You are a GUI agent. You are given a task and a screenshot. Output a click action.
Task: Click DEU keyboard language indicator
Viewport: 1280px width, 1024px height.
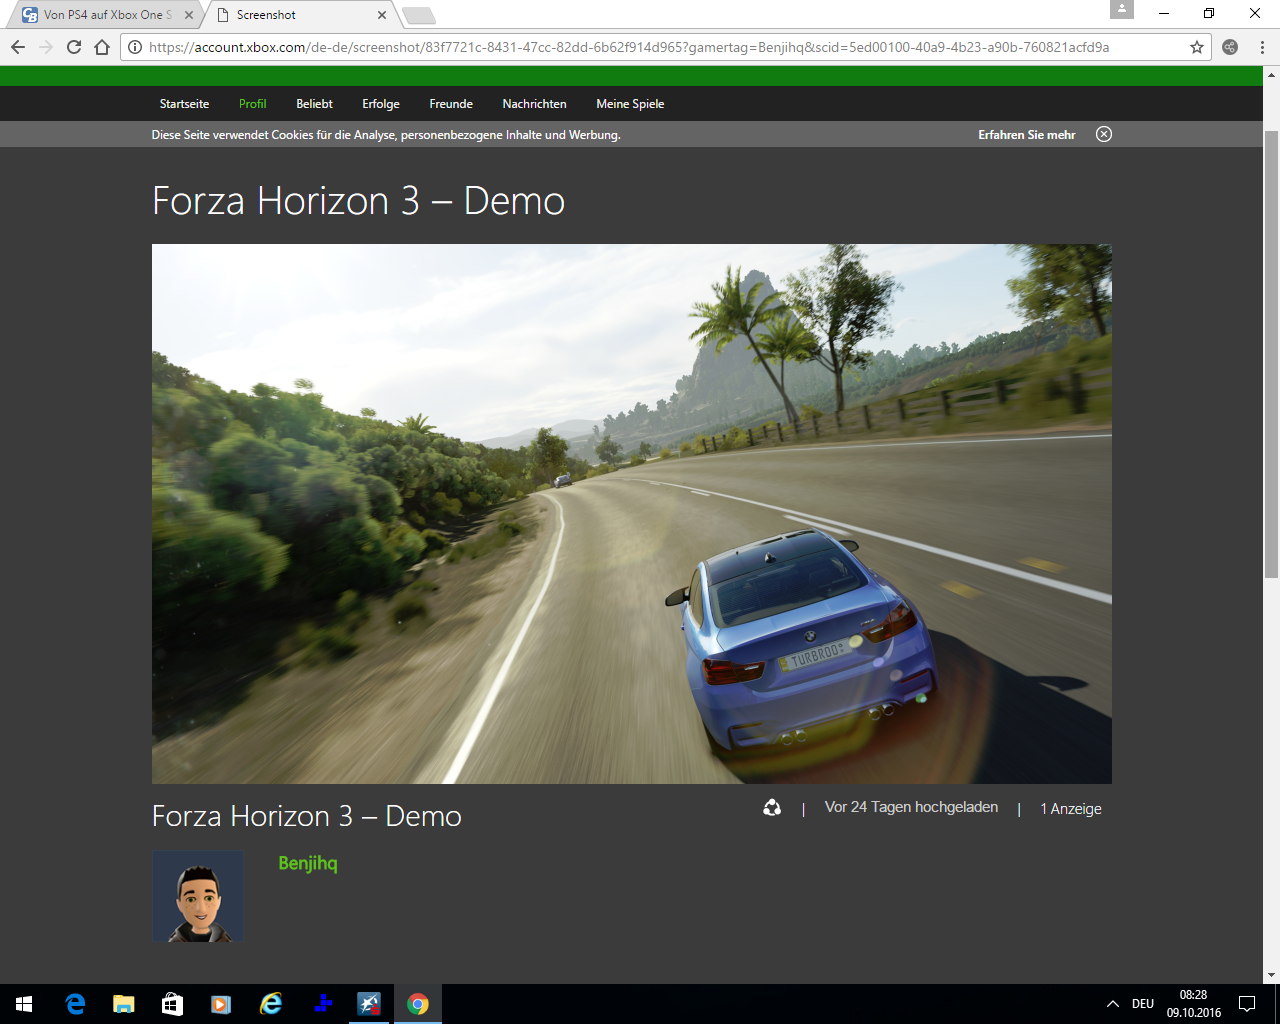(x=1143, y=1004)
